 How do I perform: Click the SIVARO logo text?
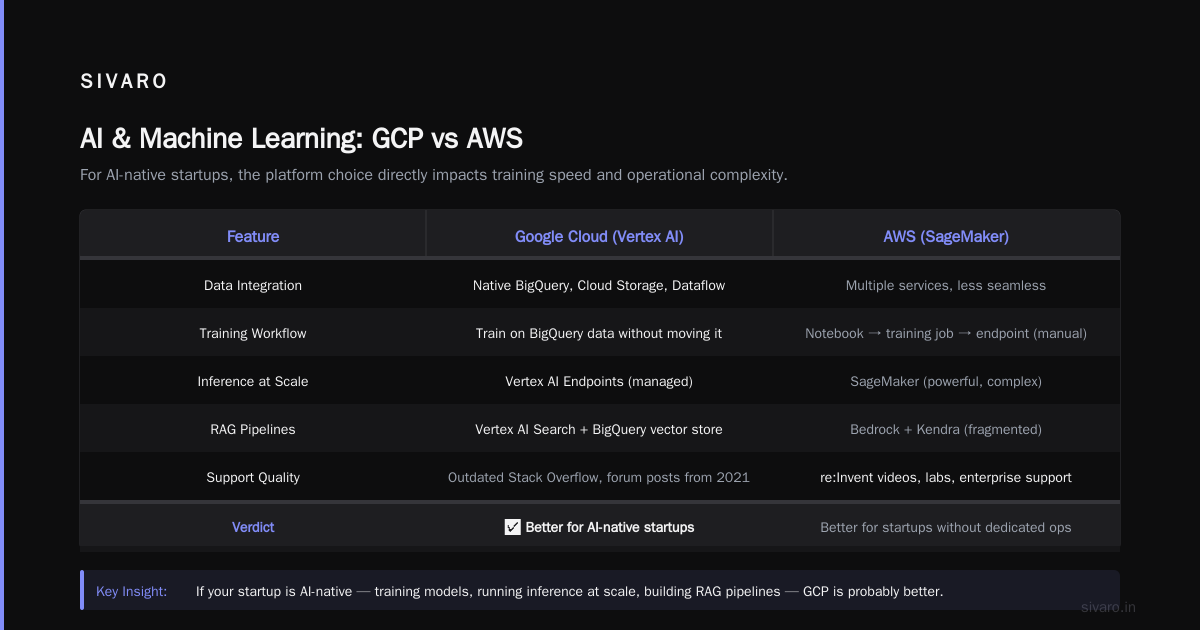[x=124, y=82]
